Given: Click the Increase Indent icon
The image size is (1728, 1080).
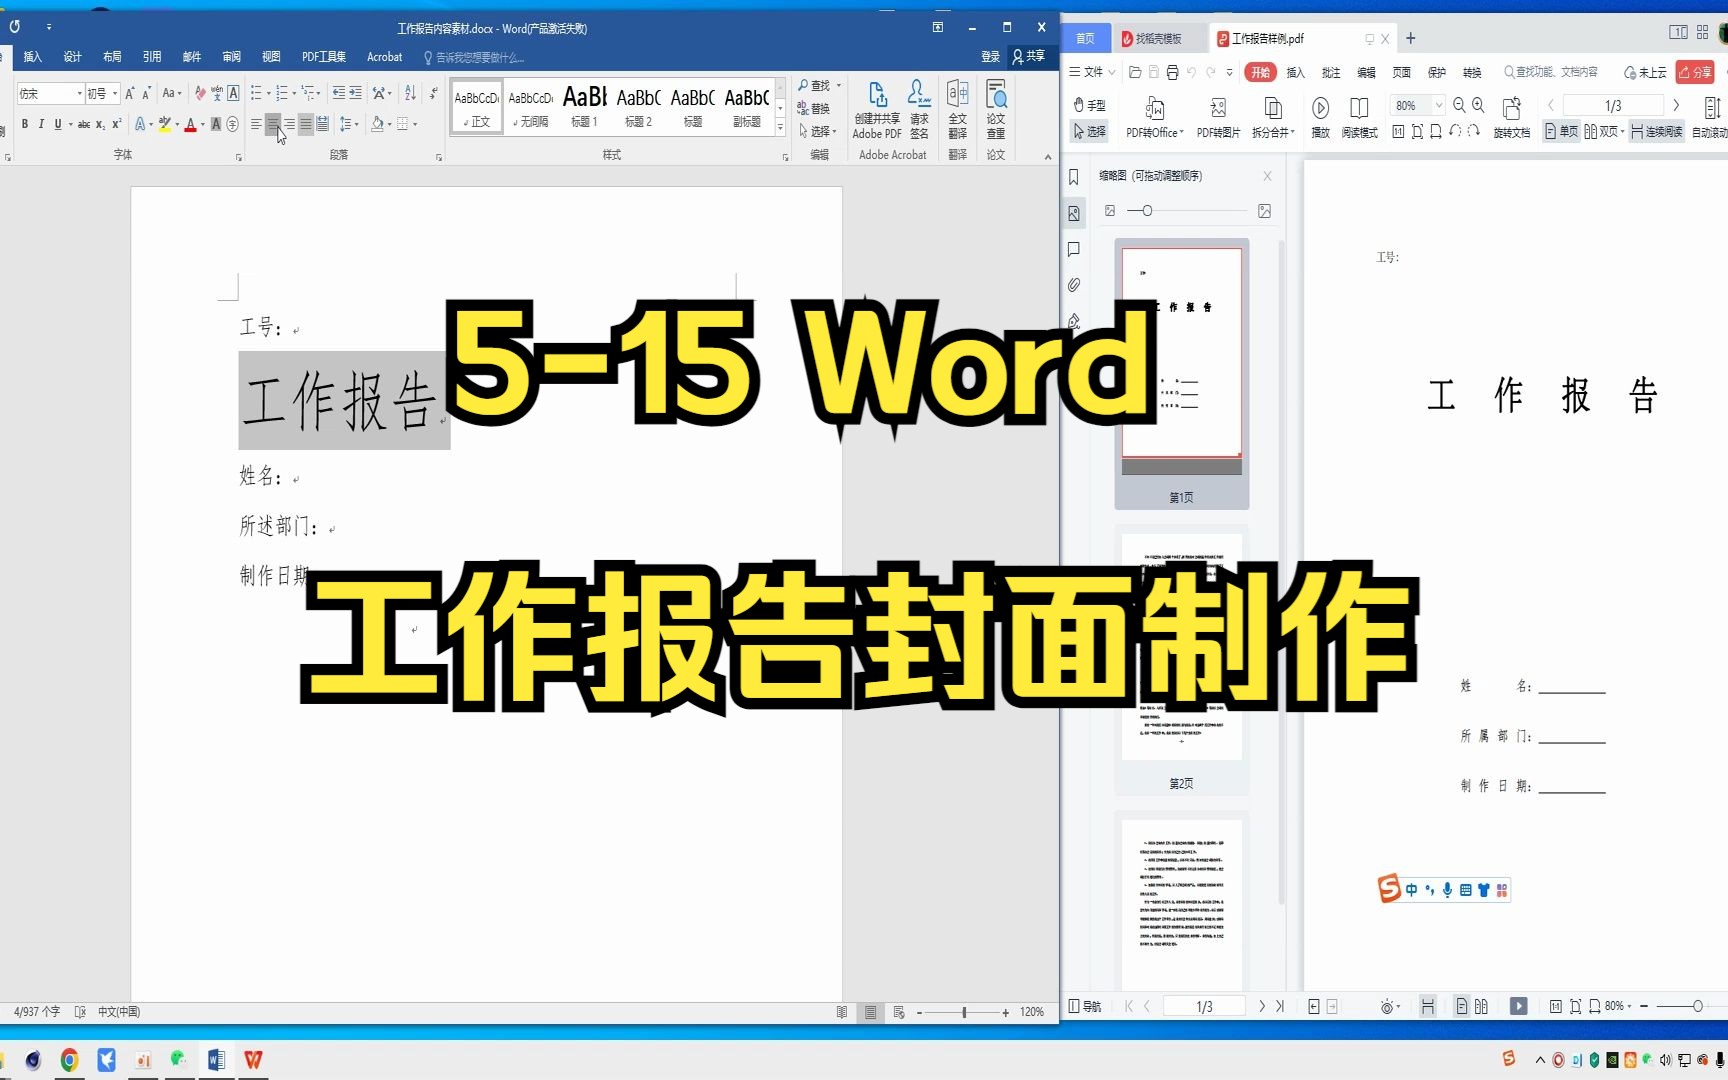Looking at the screenshot, I should click(355, 93).
